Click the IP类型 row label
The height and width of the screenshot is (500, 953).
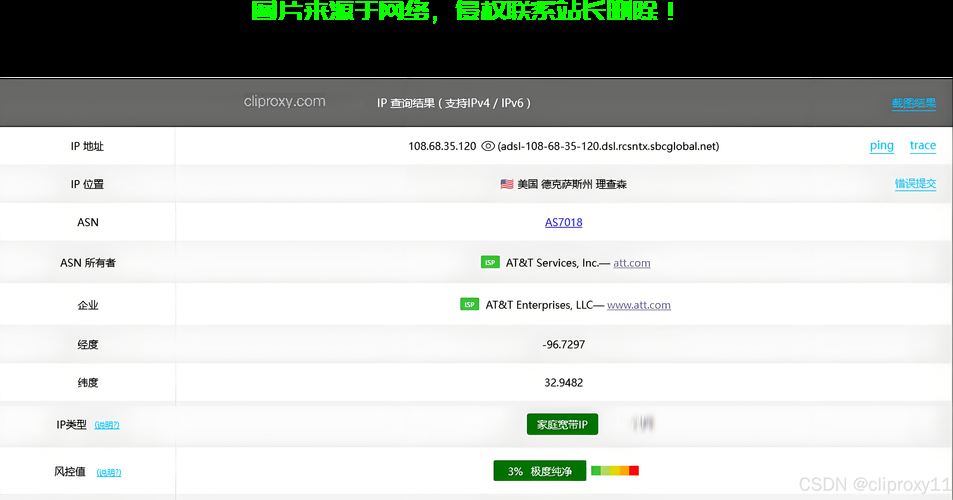tap(71, 425)
